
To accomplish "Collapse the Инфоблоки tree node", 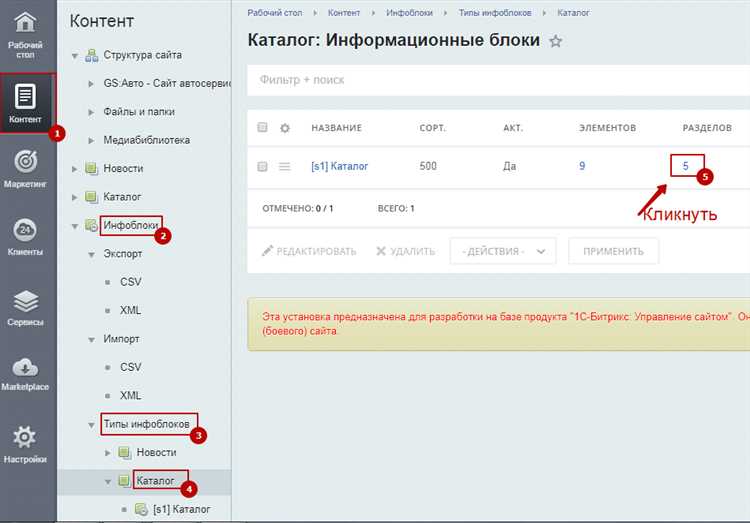I will pos(75,226).
